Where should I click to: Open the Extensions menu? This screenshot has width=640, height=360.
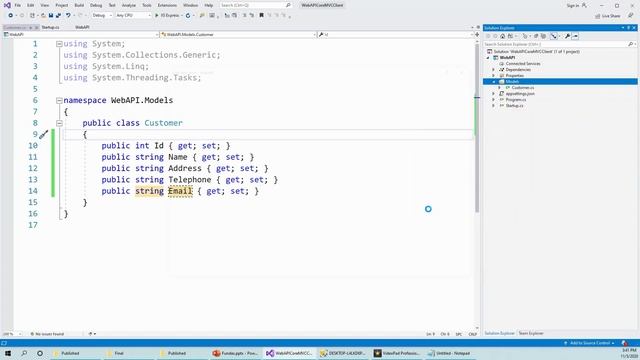(x=167, y=5)
